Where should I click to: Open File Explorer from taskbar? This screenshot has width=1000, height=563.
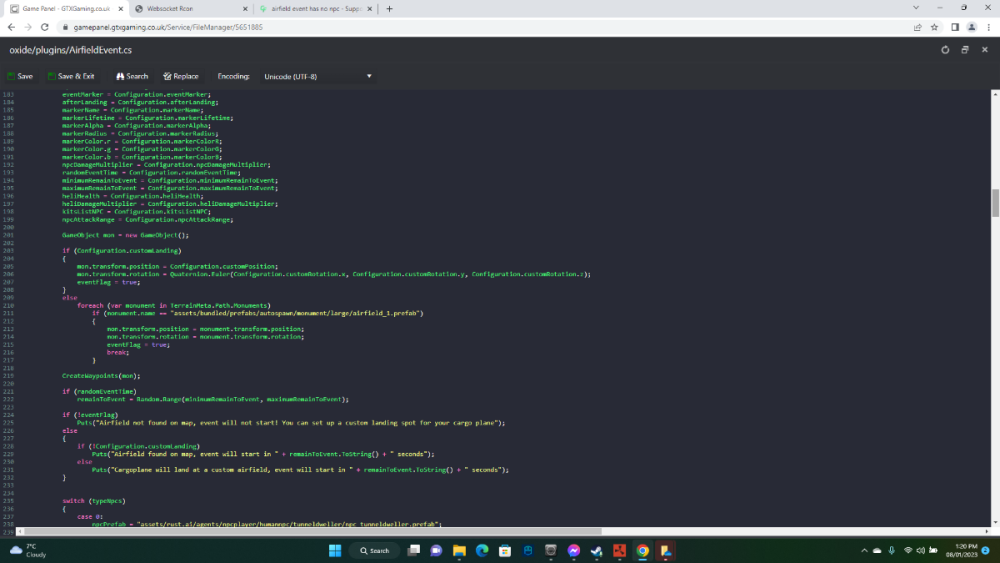click(459, 550)
